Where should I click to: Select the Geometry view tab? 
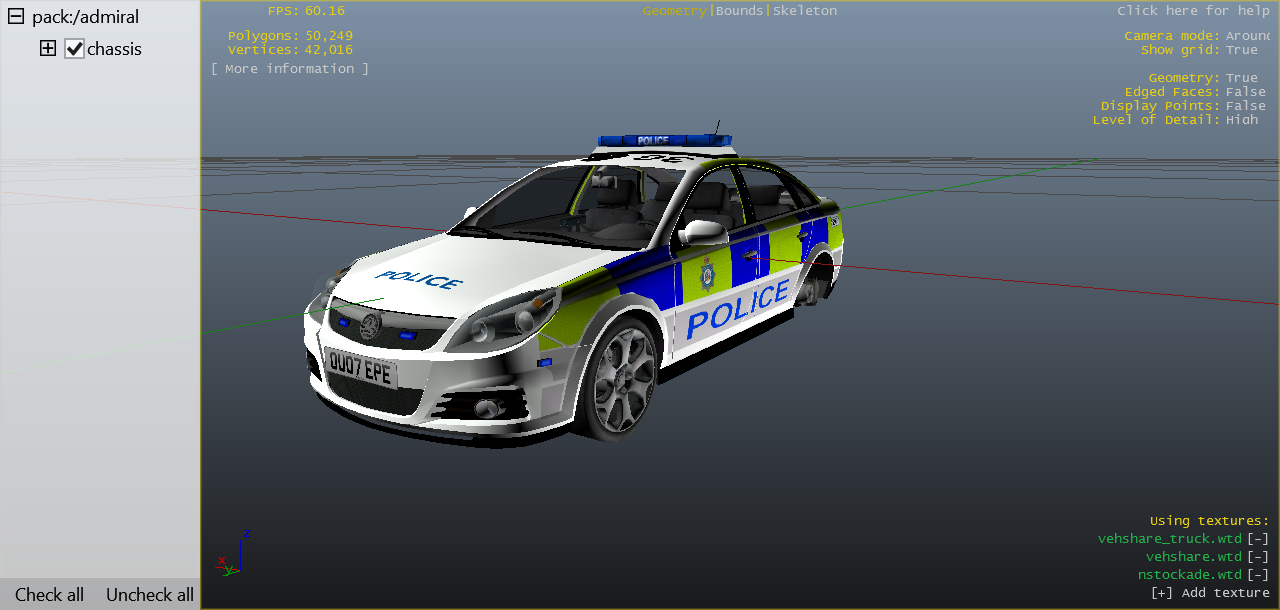tap(674, 11)
